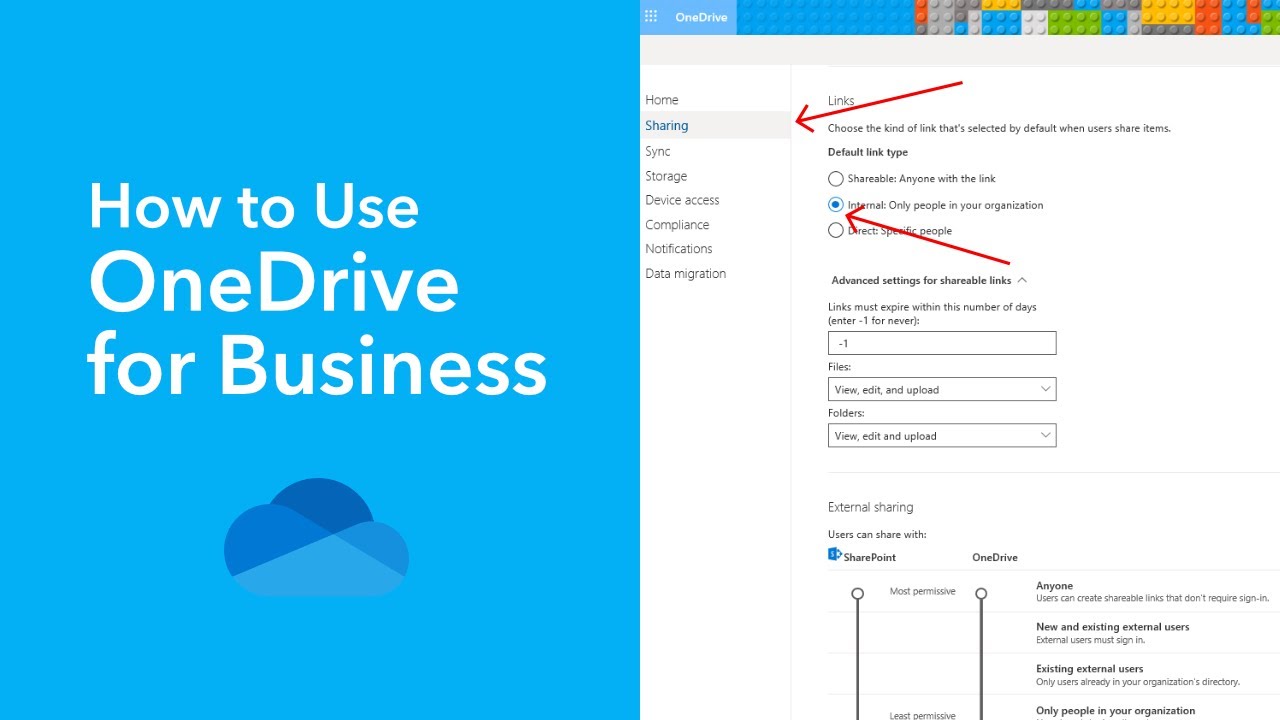1280x720 pixels.
Task: Click the OneDrive cloud logo
Action: [x=316, y=537]
